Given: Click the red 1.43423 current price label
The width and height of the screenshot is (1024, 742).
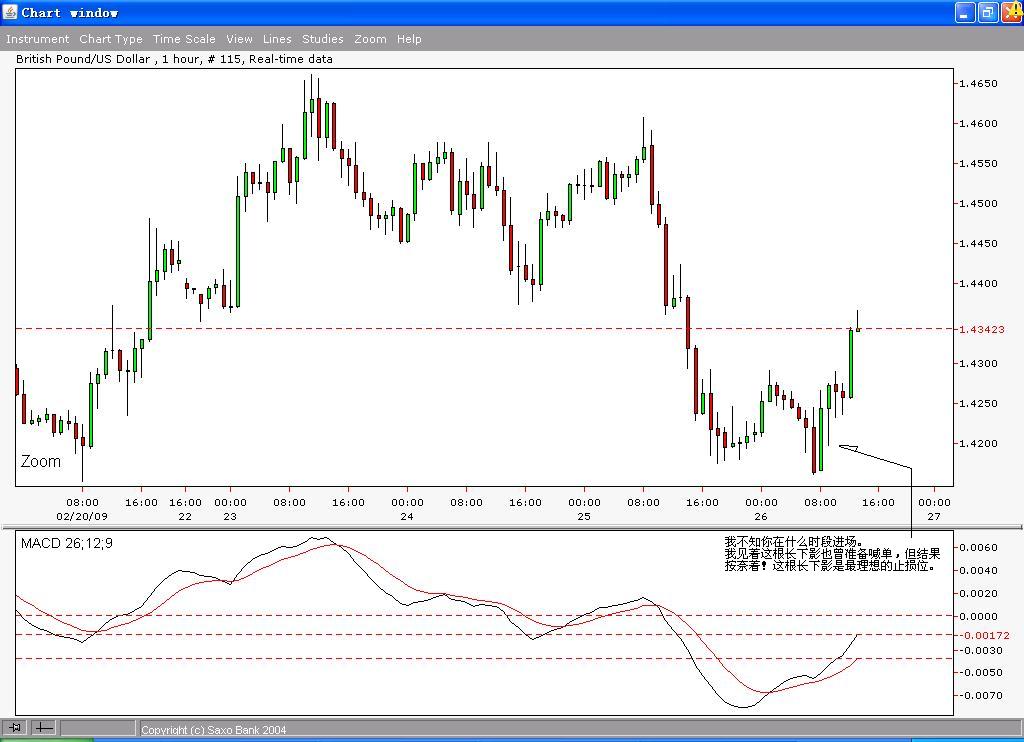Looking at the screenshot, I should point(982,329).
